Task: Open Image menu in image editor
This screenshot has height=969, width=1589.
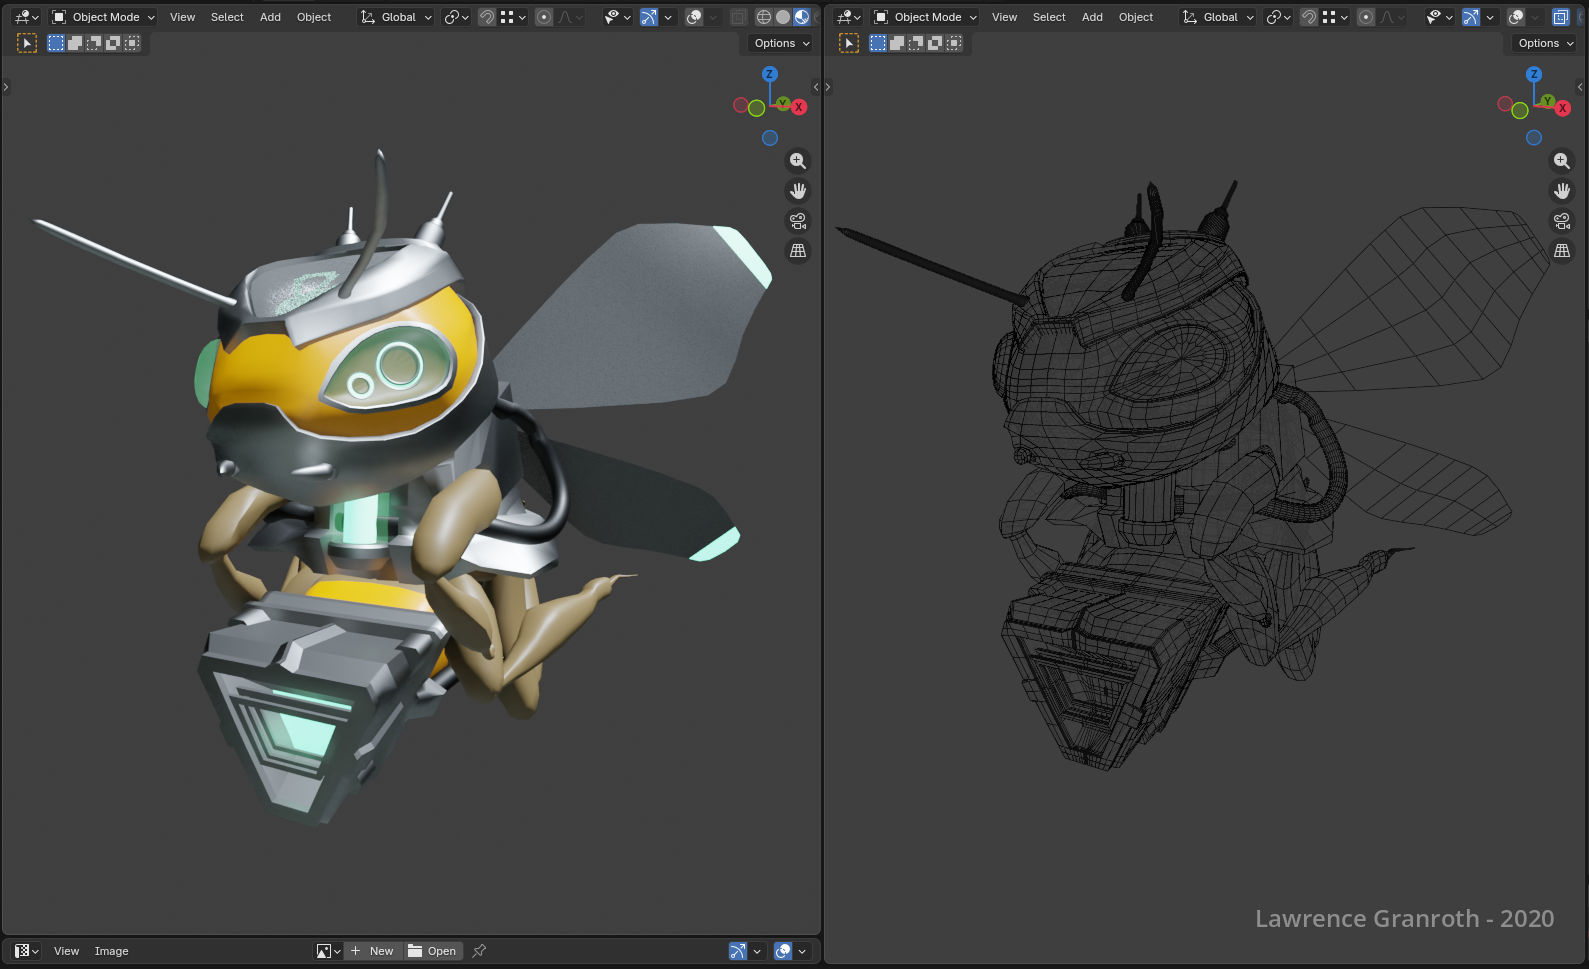Action: coord(111,951)
